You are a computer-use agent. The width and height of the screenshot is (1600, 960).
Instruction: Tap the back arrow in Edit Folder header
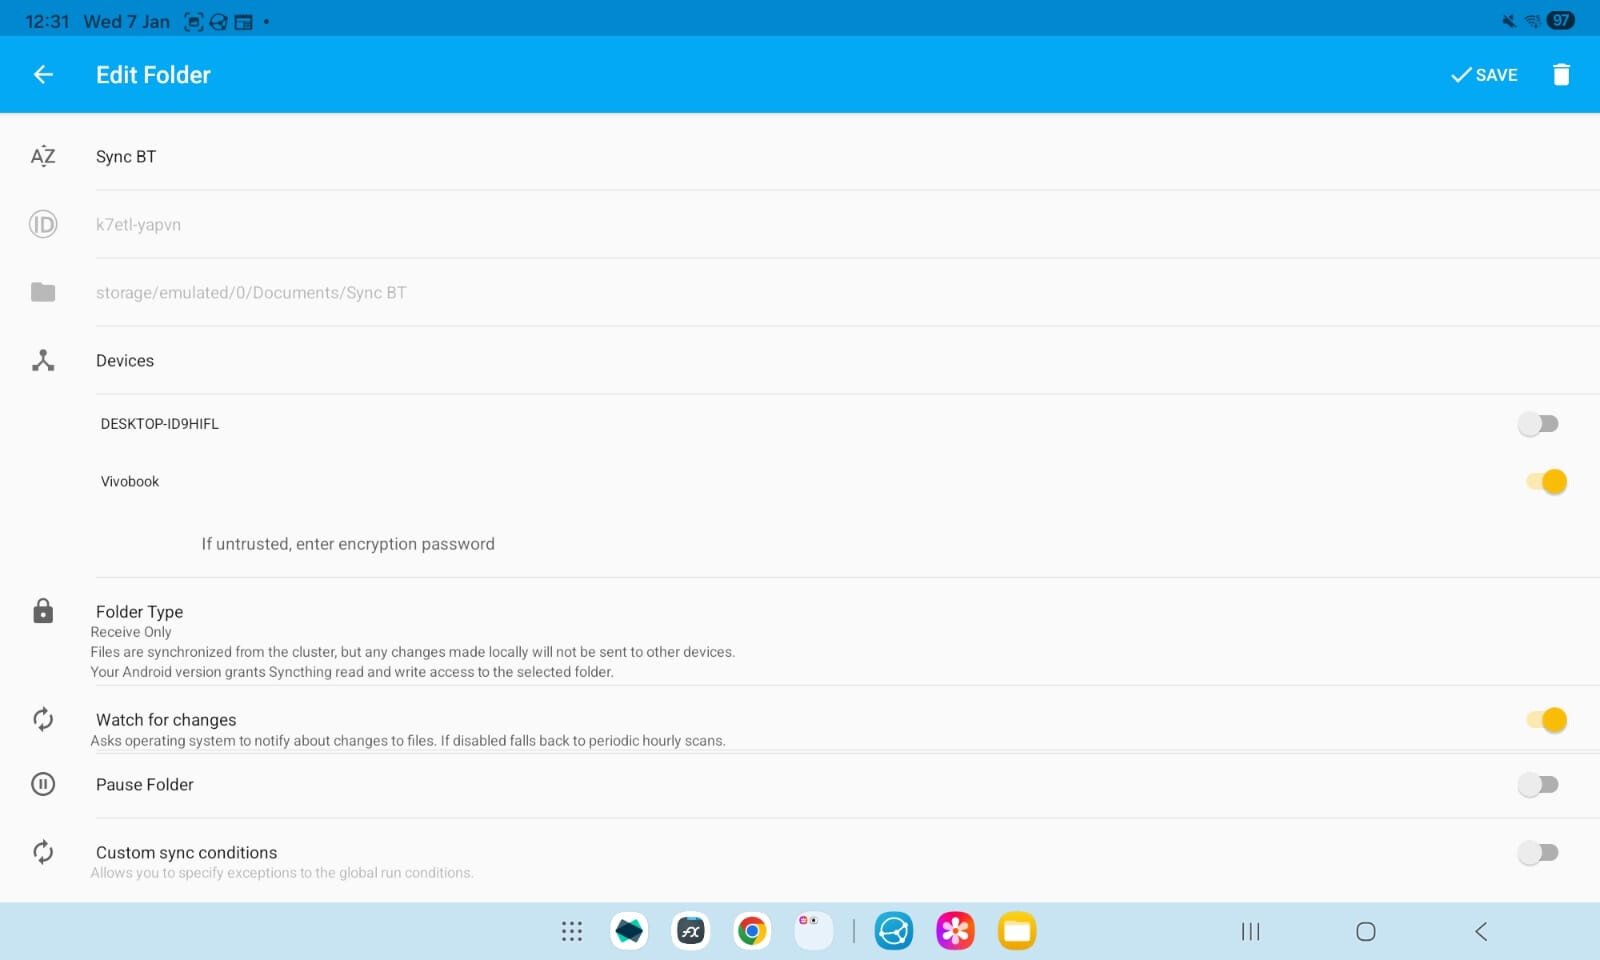[43, 75]
